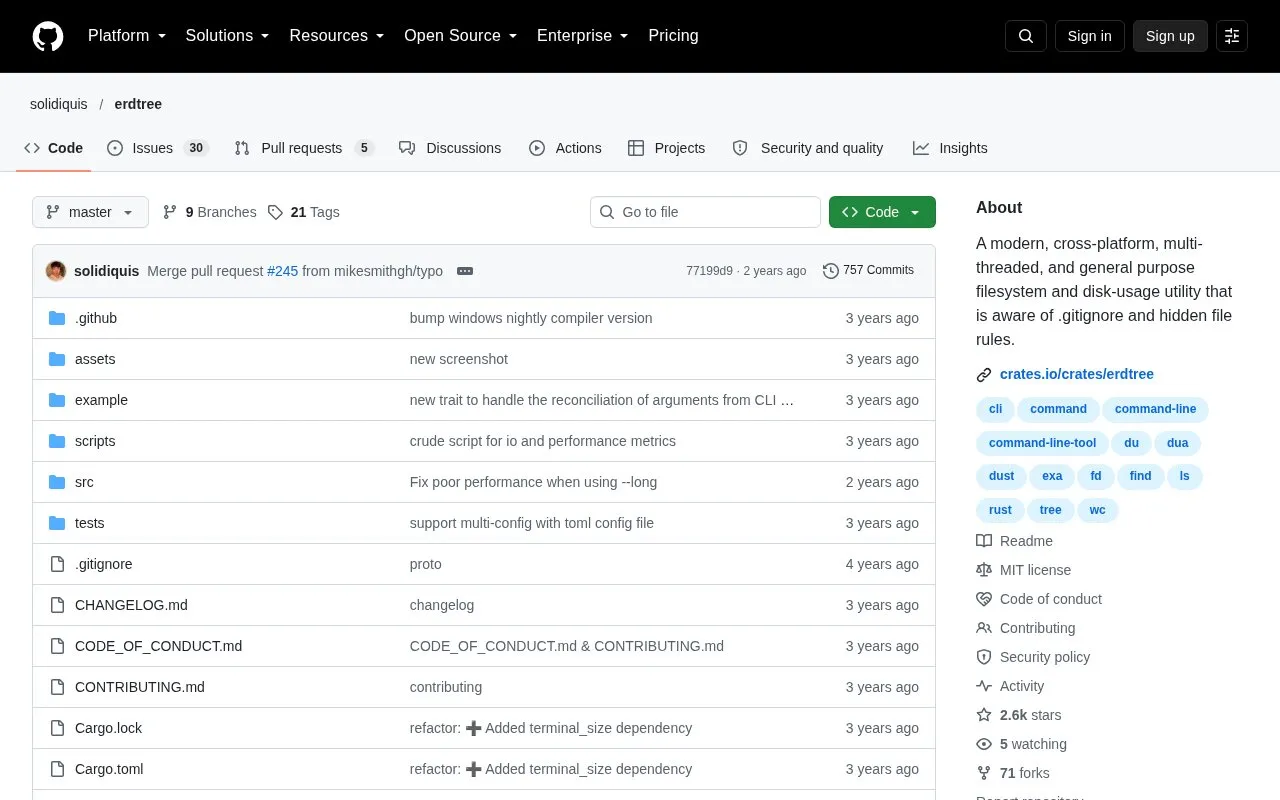Expand the Open Source menu

click(x=461, y=36)
